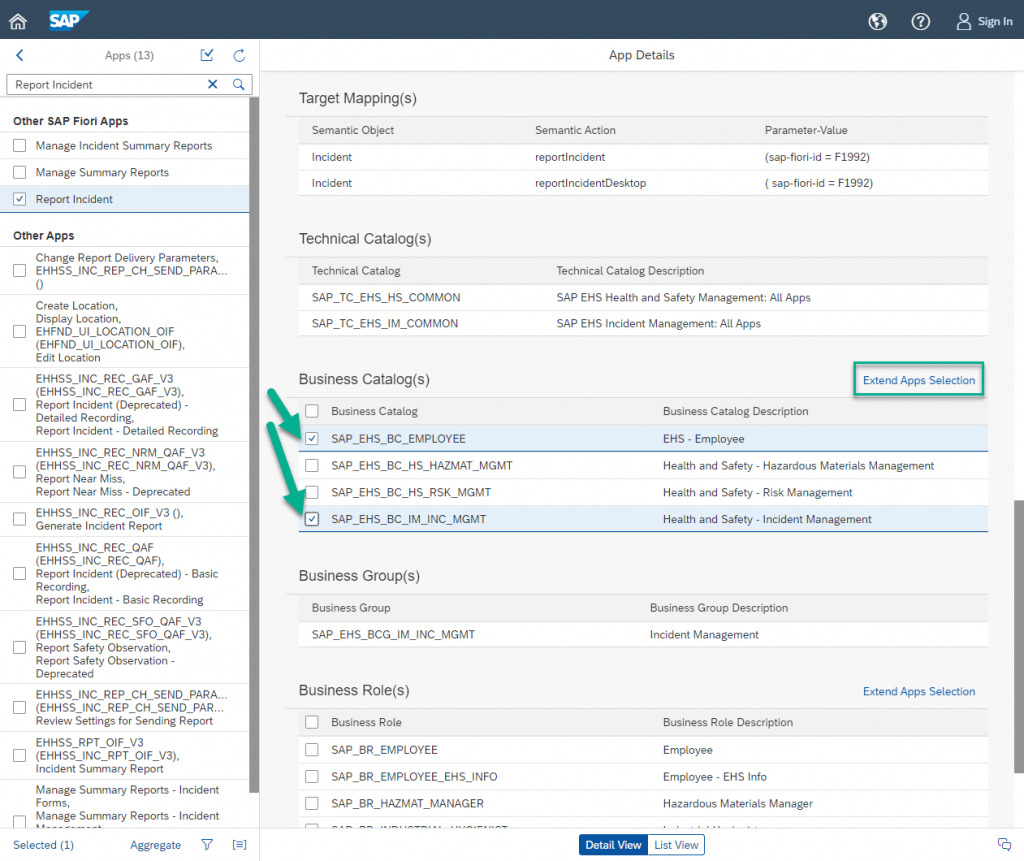
Task: Select SAP_TC_EHS_HS_COMMON technical catalog cell
Action: 385,297
